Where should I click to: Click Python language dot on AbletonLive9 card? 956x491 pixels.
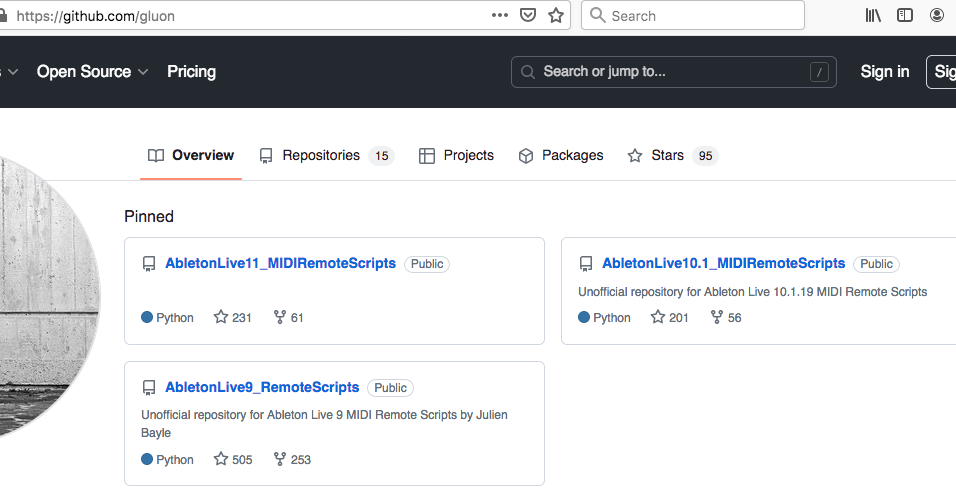147,459
